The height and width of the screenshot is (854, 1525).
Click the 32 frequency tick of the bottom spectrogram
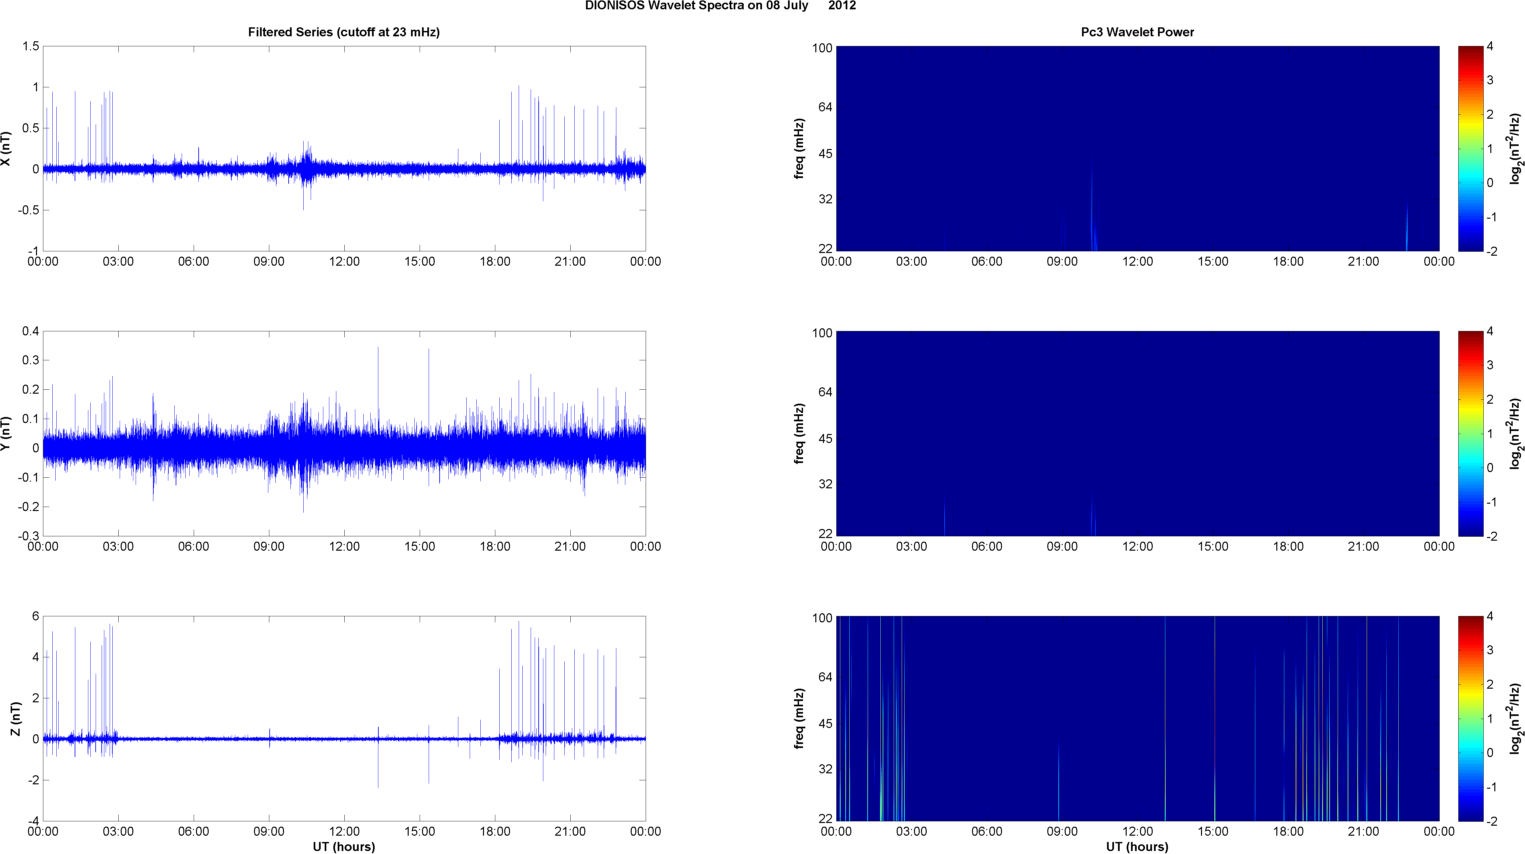pos(825,769)
